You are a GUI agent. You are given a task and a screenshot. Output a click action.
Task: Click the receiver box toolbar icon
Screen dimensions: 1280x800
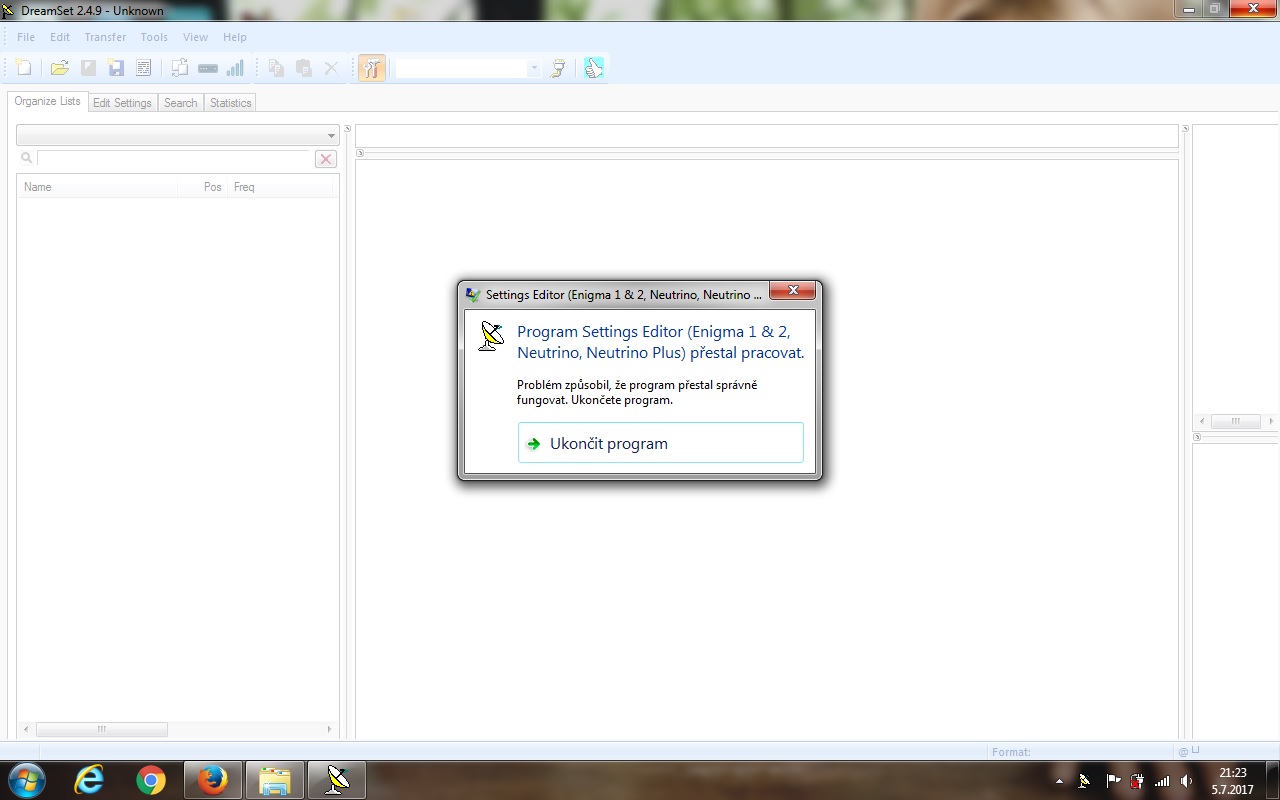click(208, 68)
